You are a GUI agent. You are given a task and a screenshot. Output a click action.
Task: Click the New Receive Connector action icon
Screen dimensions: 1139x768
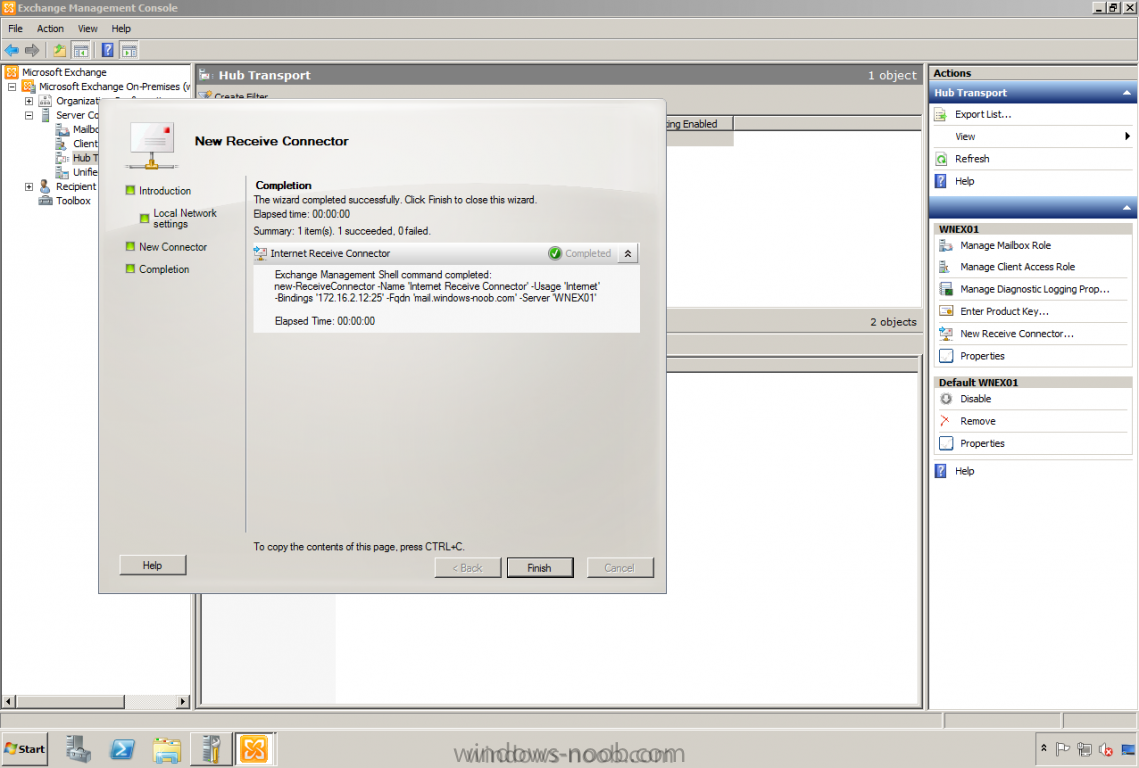(x=946, y=334)
